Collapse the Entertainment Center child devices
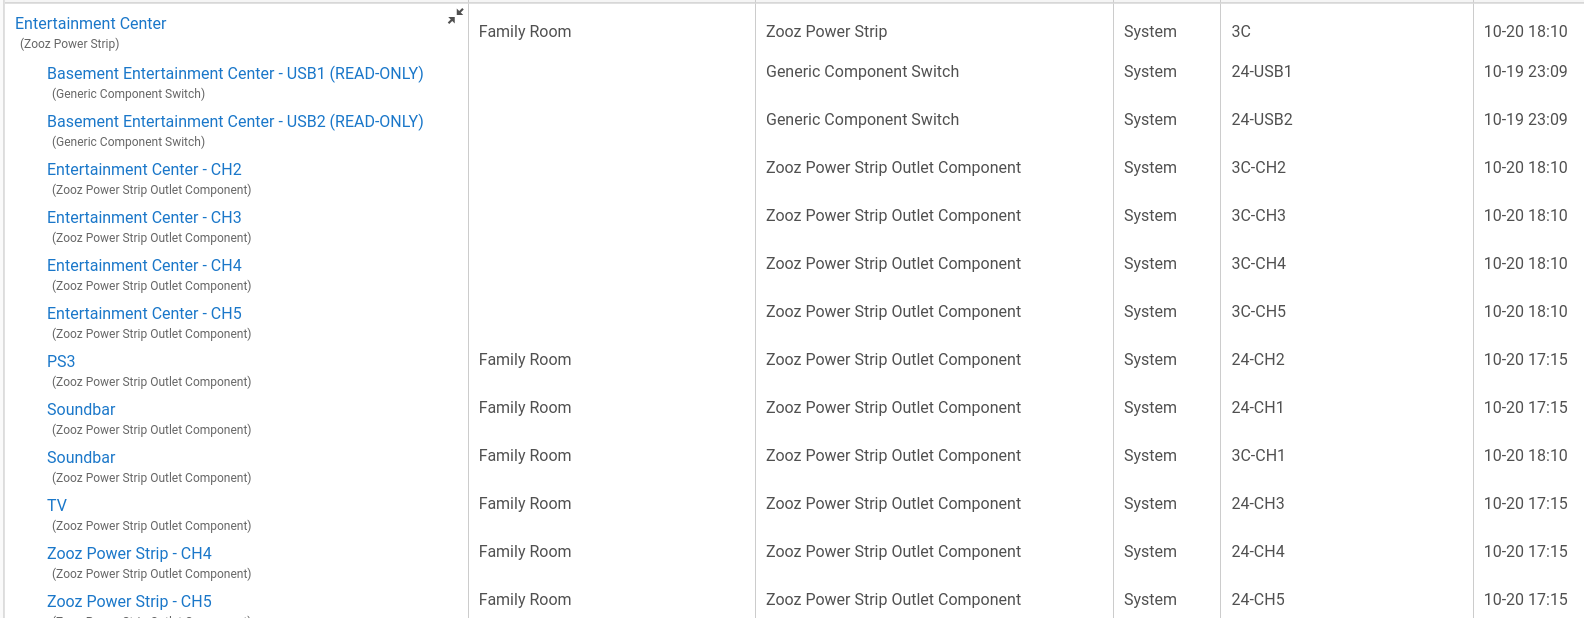 pyautogui.click(x=455, y=16)
